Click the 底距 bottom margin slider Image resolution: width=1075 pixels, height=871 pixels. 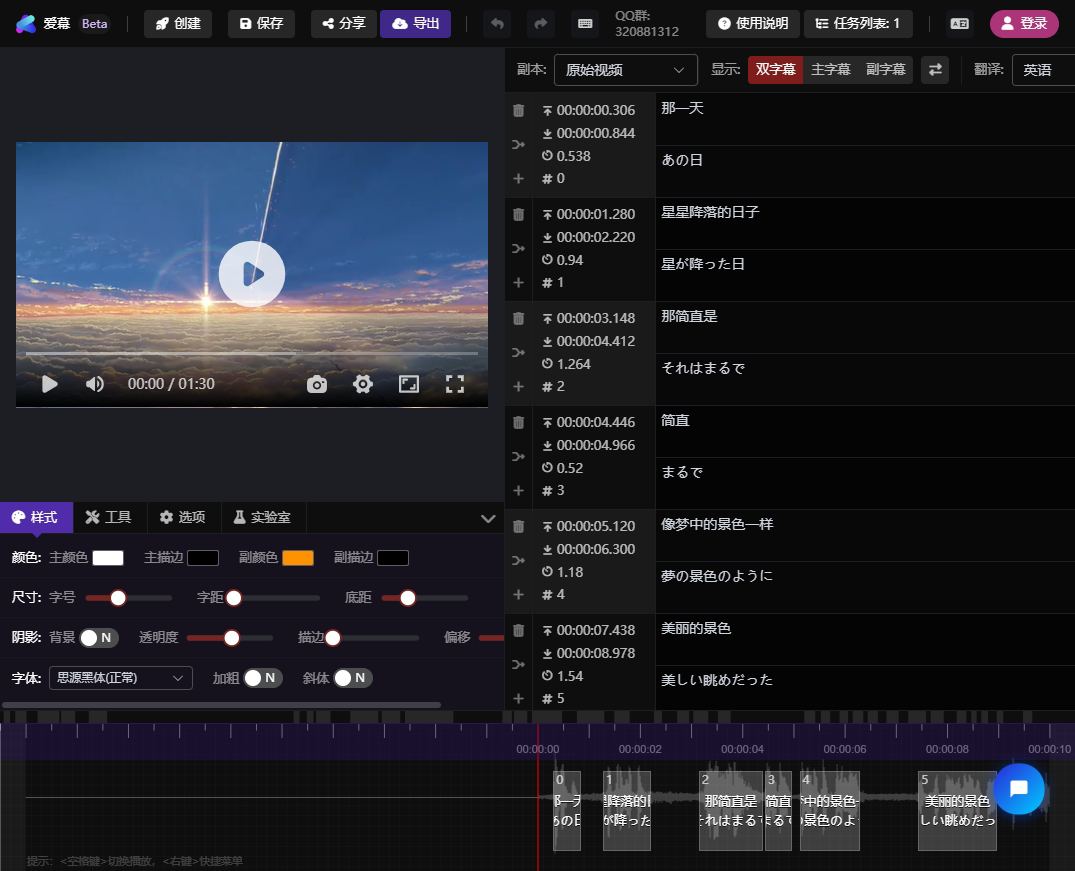425,598
